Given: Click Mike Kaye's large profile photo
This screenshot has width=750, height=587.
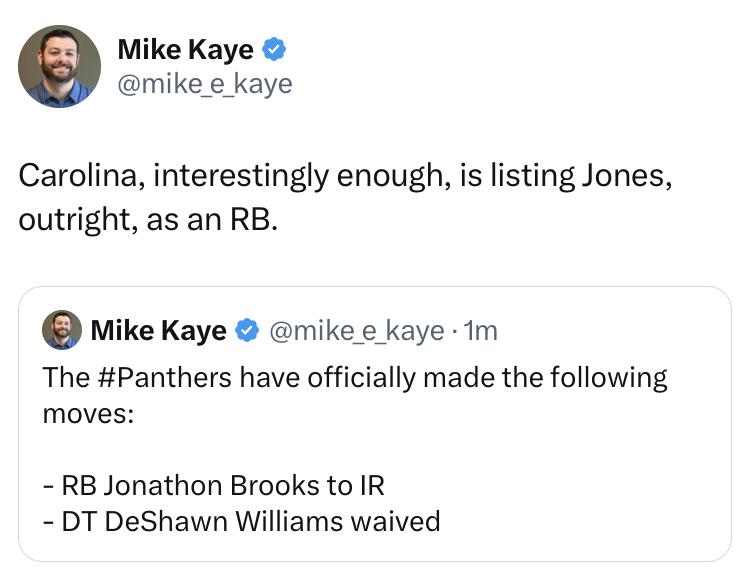Looking at the screenshot, I should tap(59, 66).
